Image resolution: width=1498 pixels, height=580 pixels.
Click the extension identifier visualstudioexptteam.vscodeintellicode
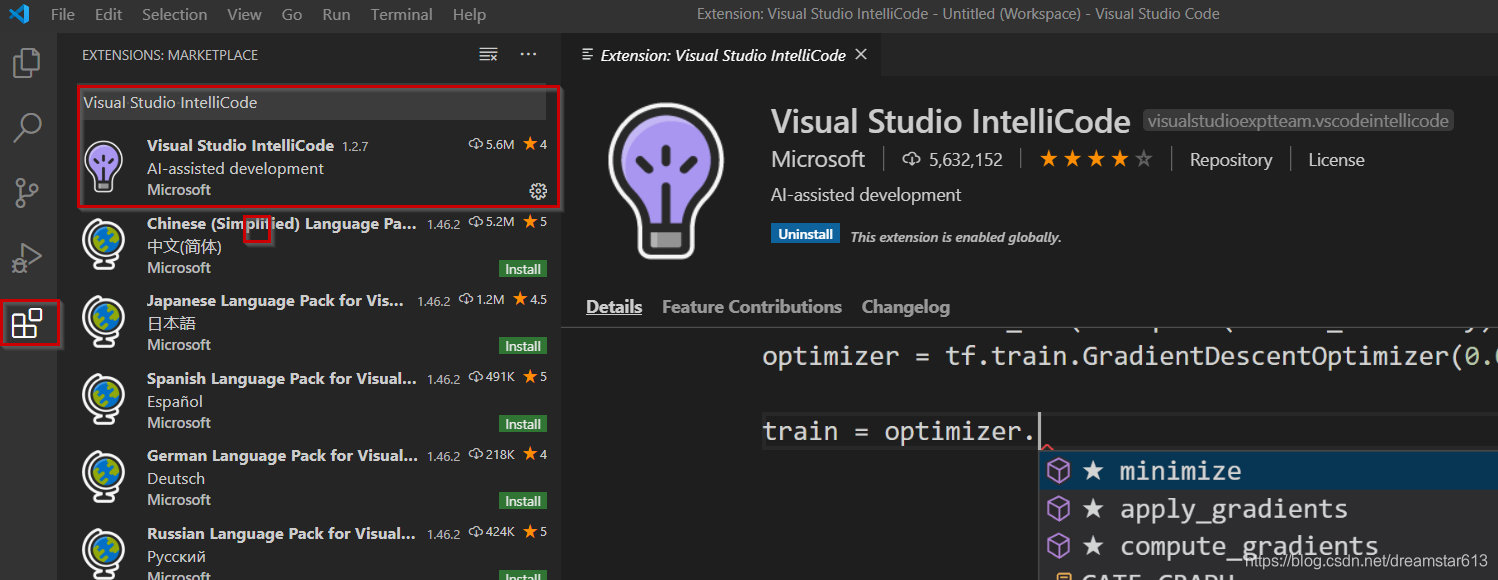click(x=1298, y=121)
